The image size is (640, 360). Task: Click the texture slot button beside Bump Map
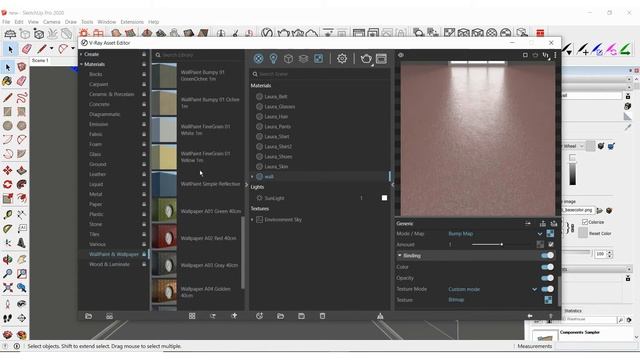click(x=550, y=233)
